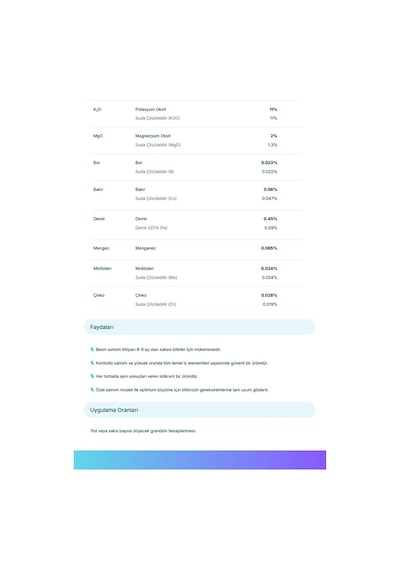Click the leaf bullet icon beside the first benefit
The image size is (400, 570).
(x=92, y=349)
